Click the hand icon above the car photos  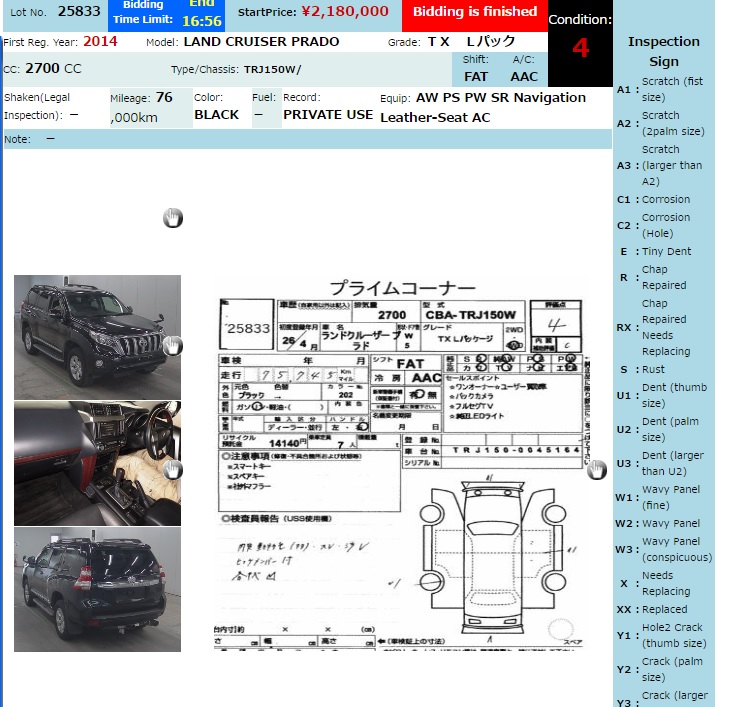[x=173, y=218]
